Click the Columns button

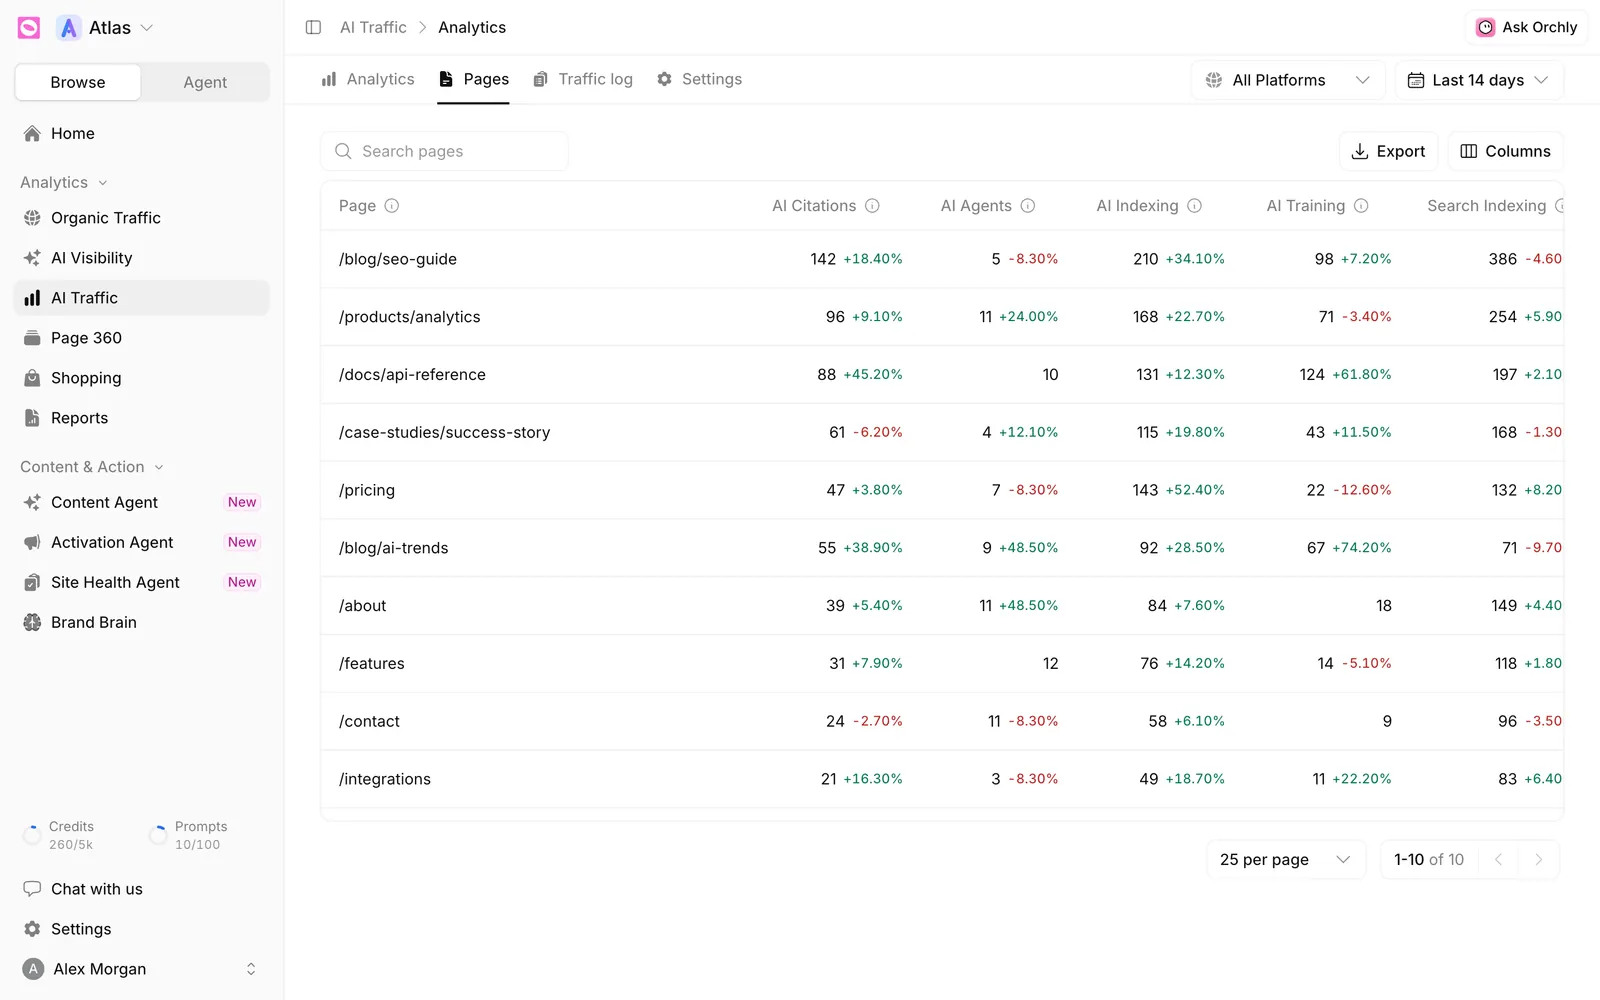[1505, 151]
